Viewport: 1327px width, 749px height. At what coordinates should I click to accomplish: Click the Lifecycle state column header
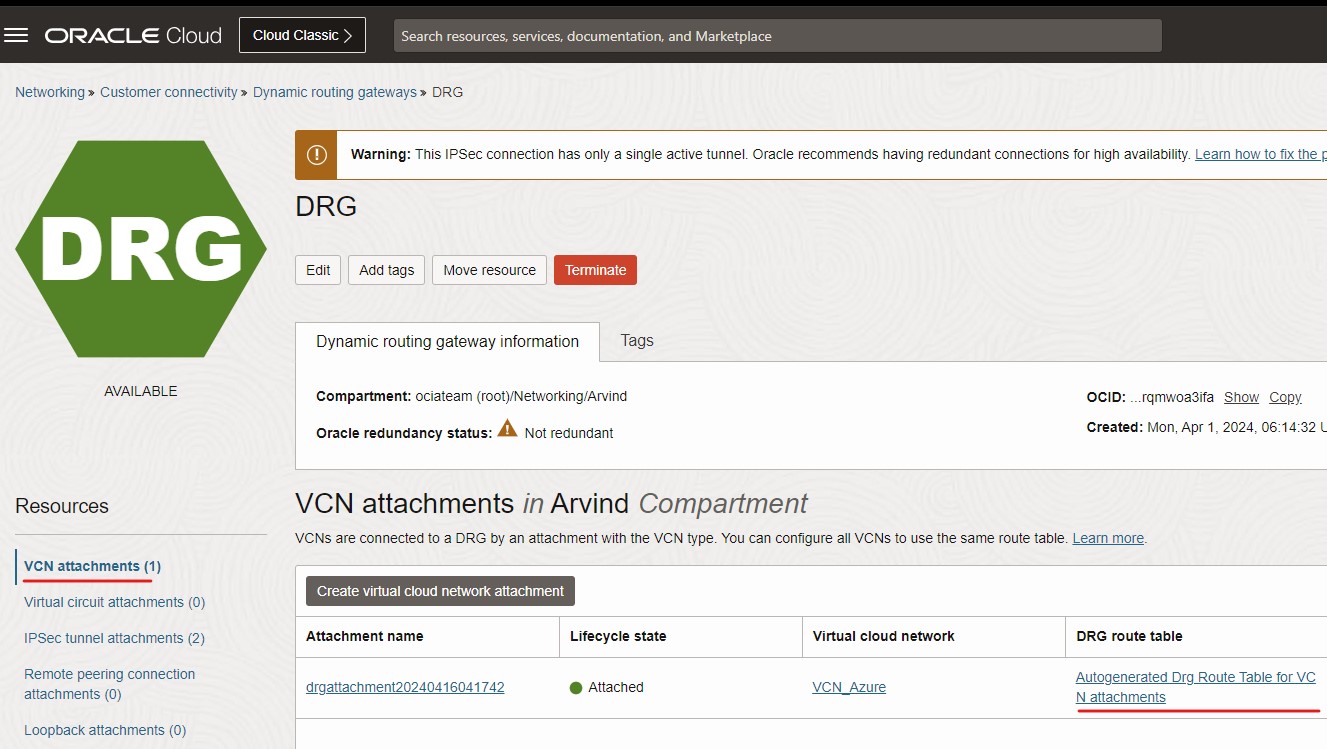click(x=618, y=636)
